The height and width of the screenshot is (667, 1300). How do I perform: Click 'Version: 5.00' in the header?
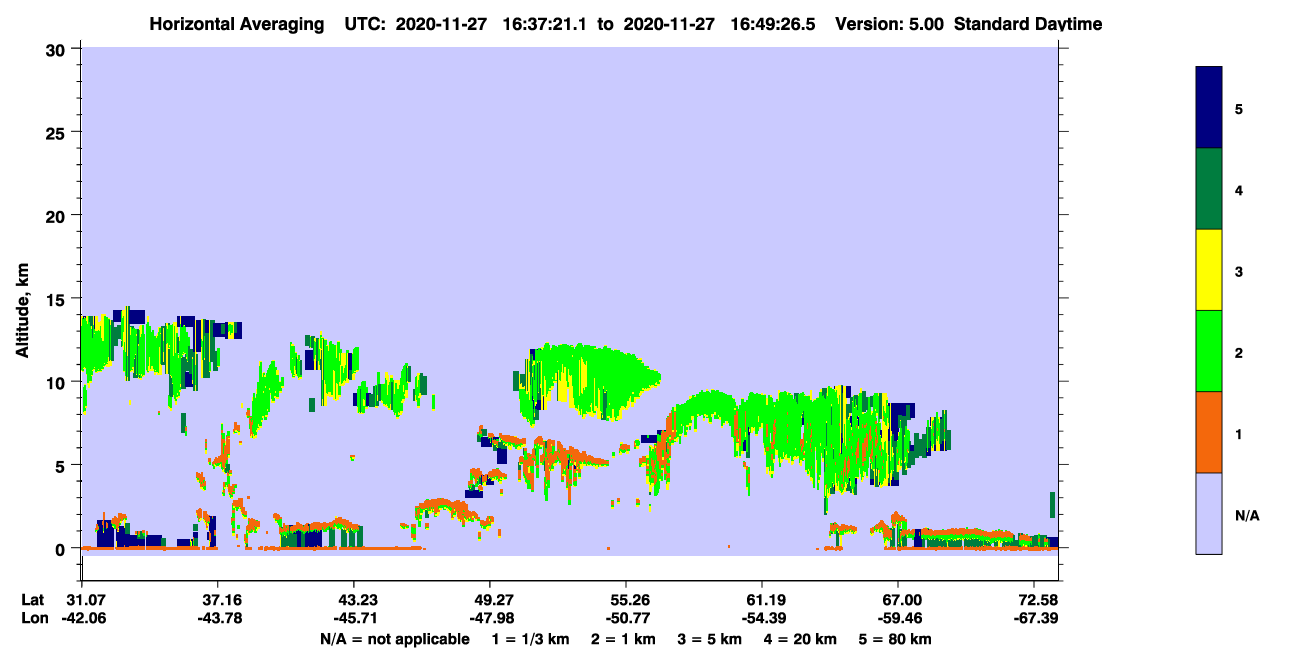click(888, 24)
